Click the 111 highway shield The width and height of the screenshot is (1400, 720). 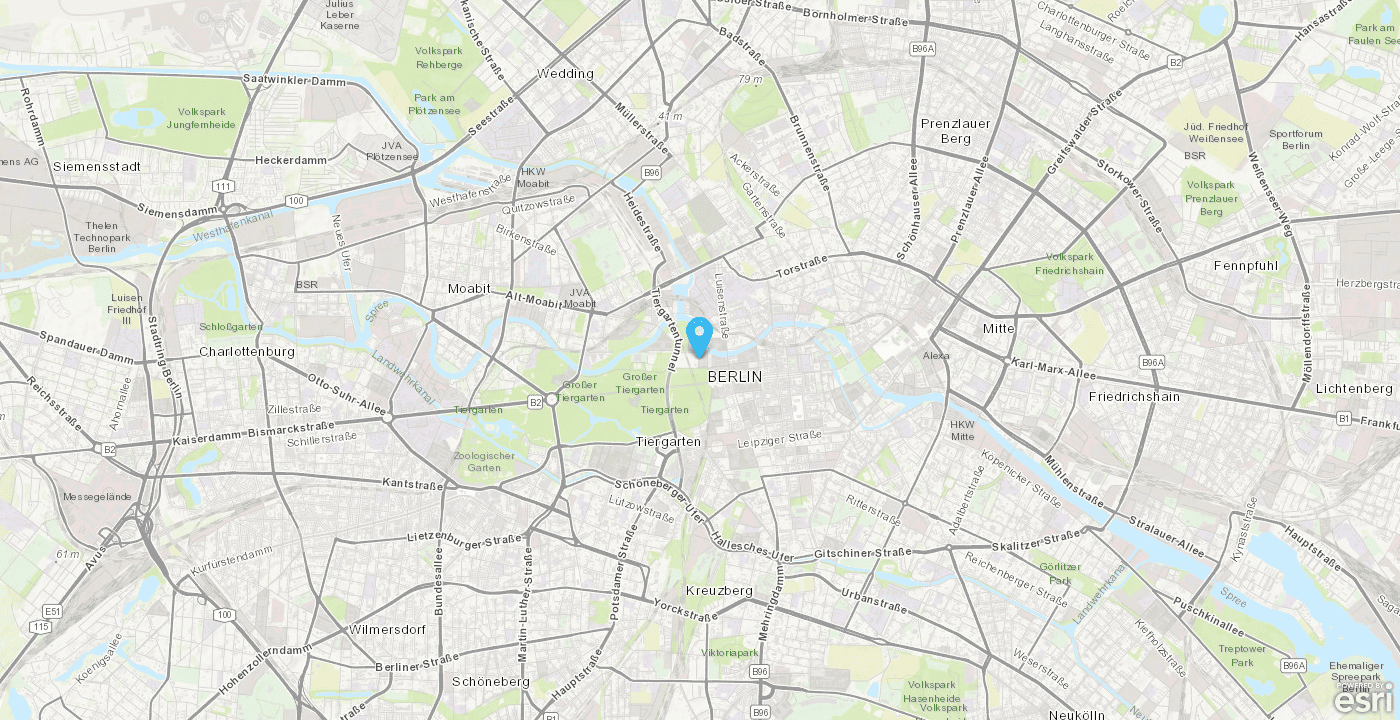point(221,186)
